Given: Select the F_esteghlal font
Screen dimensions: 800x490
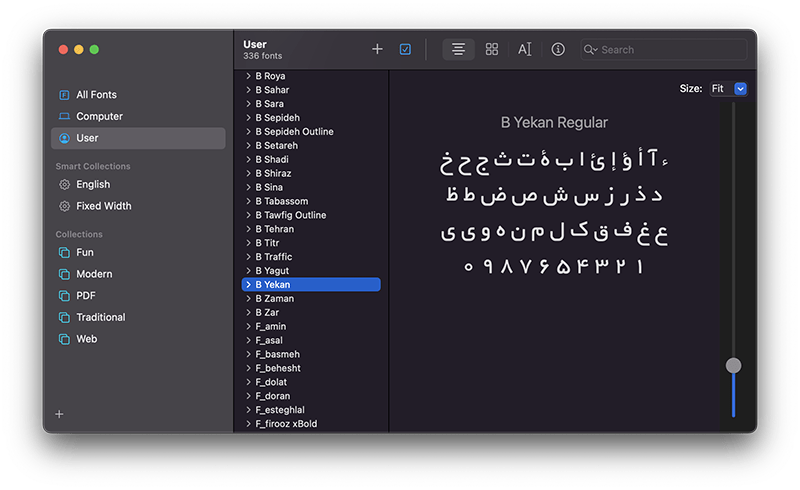Looking at the screenshot, I should (280, 410).
